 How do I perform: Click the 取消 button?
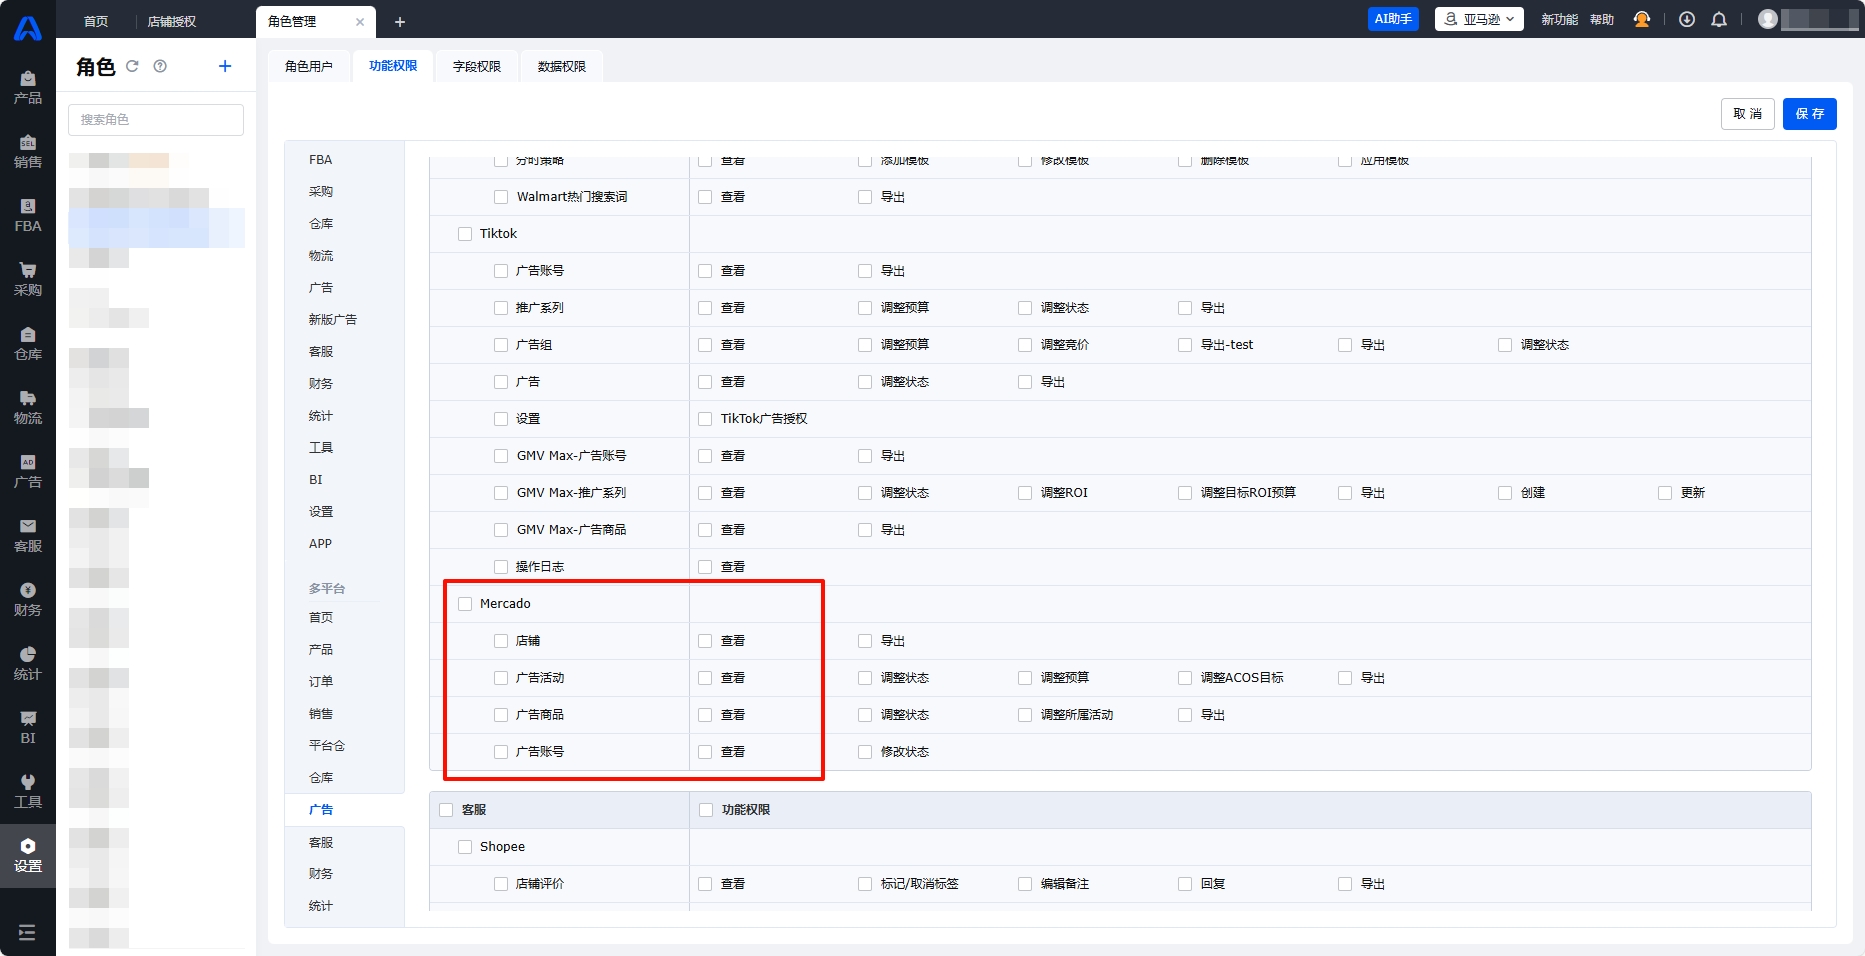point(1747,114)
